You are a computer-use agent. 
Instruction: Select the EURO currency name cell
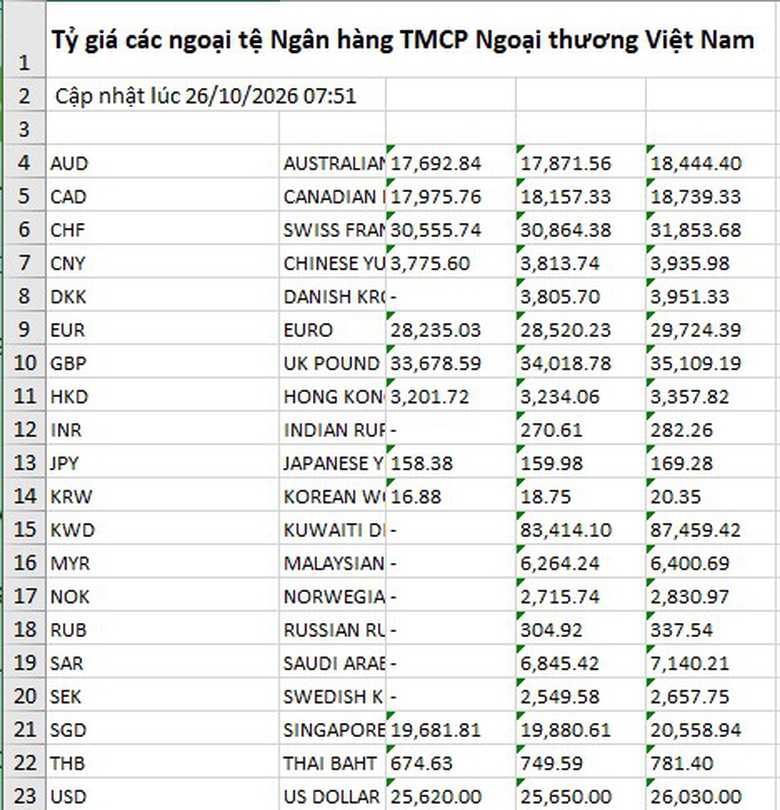pyautogui.click(x=332, y=329)
